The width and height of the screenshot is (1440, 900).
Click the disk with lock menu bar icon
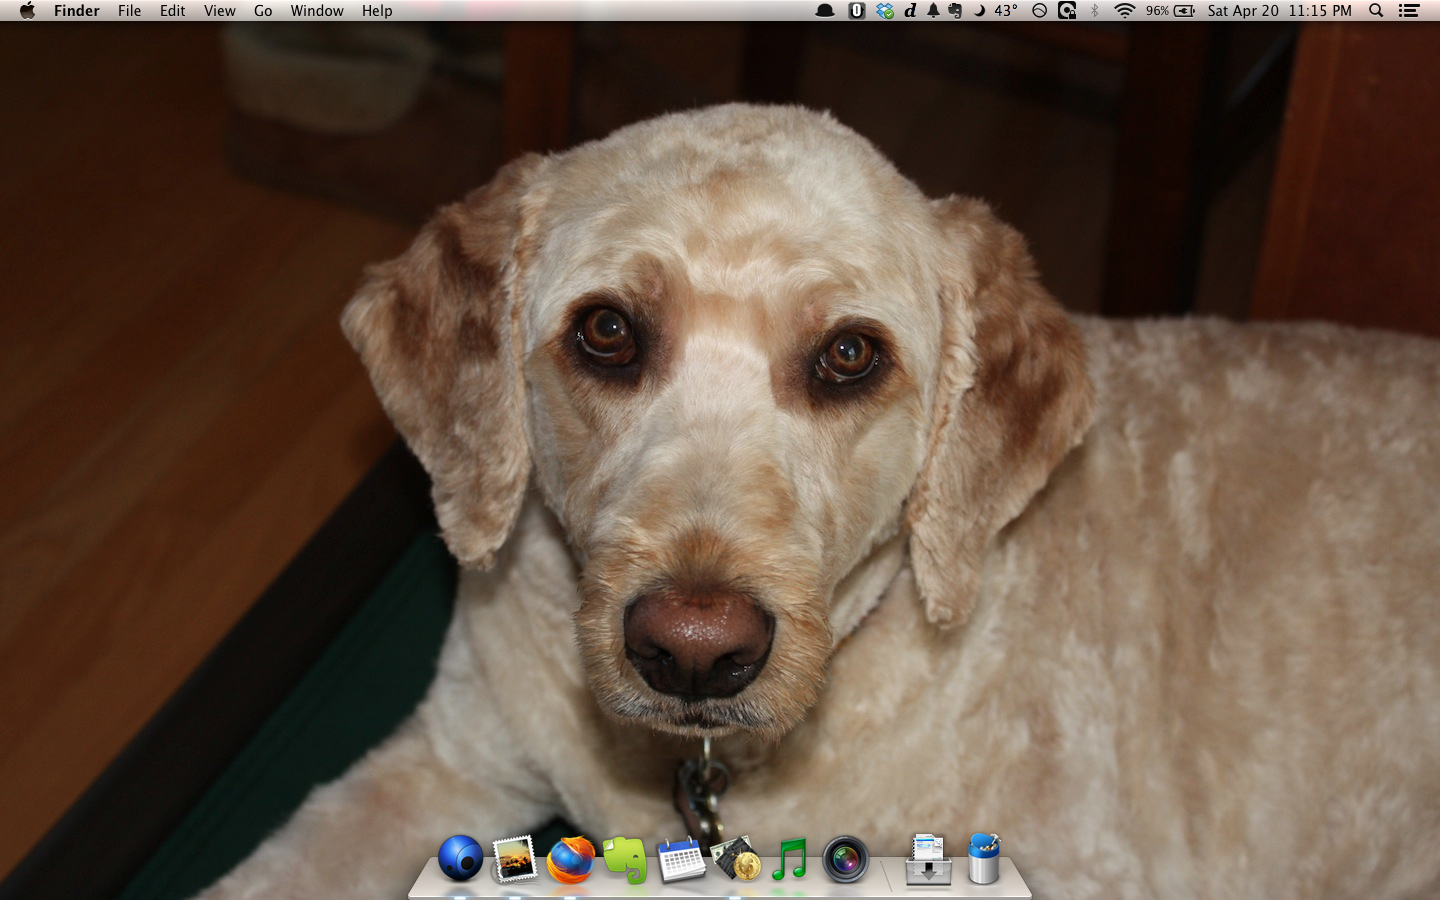(x=1067, y=11)
